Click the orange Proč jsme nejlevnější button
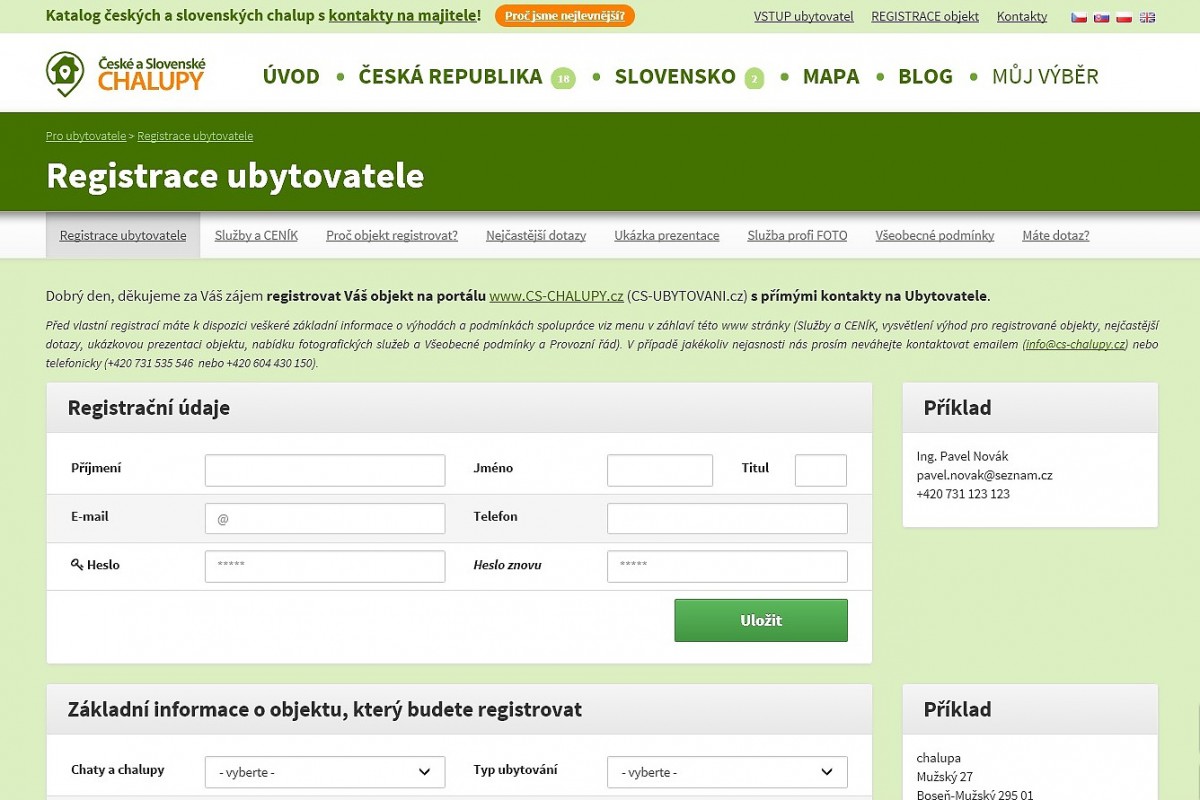 564,16
